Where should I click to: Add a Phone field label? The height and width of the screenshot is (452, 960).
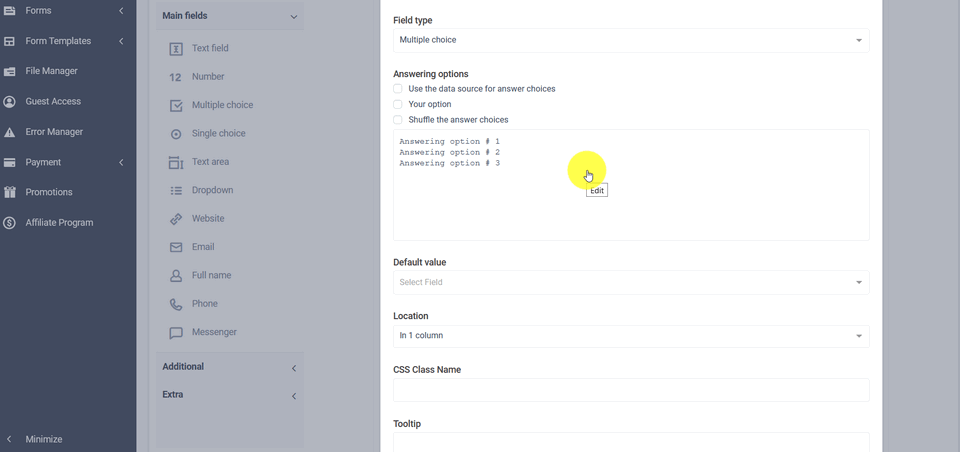pos(204,304)
